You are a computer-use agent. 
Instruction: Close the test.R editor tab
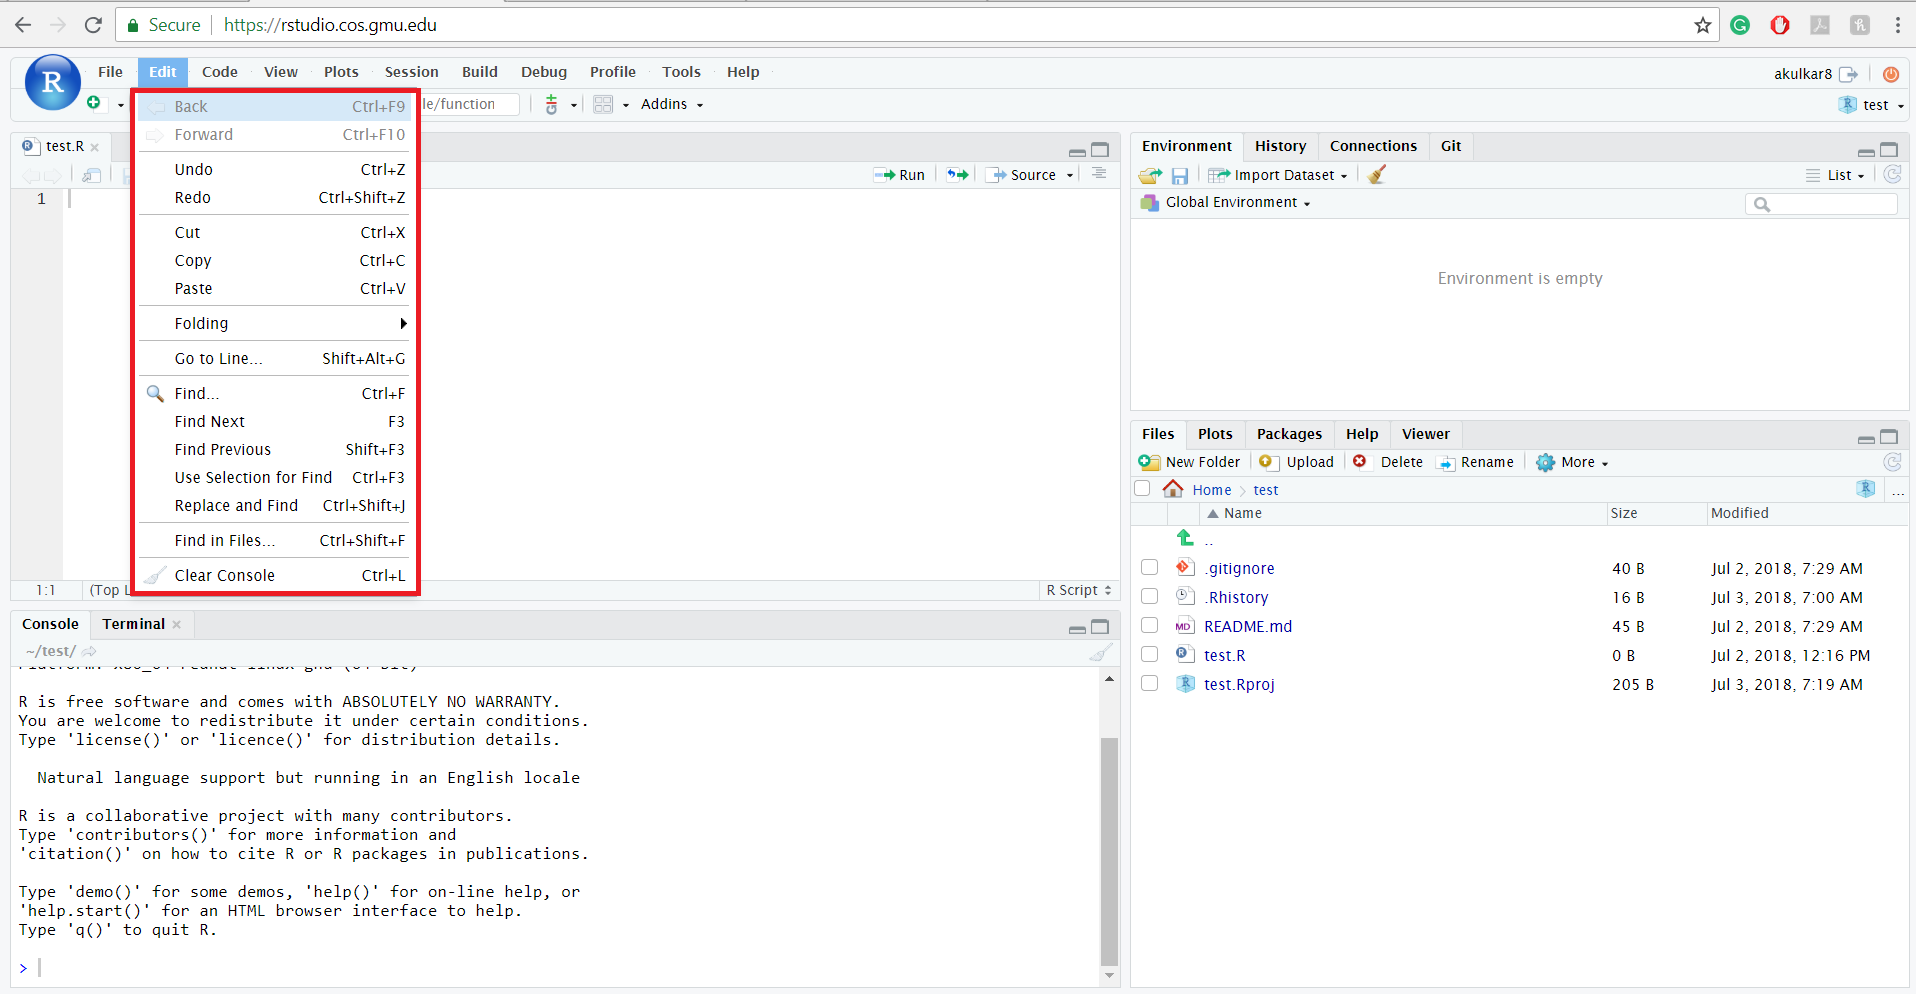[95, 147]
